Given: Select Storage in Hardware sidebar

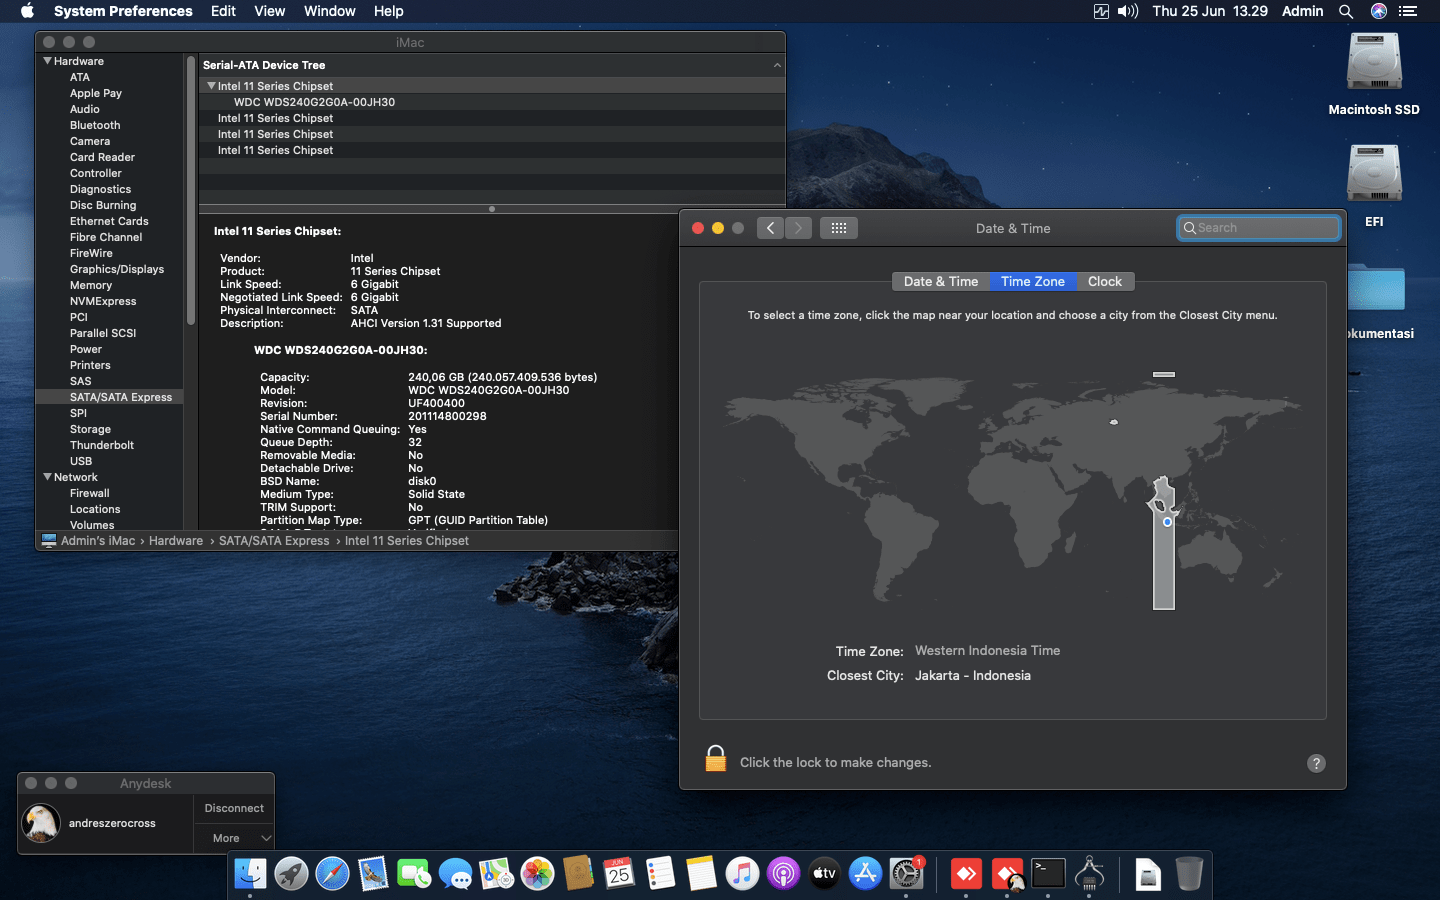Looking at the screenshot, I should (x=90, y=429).
